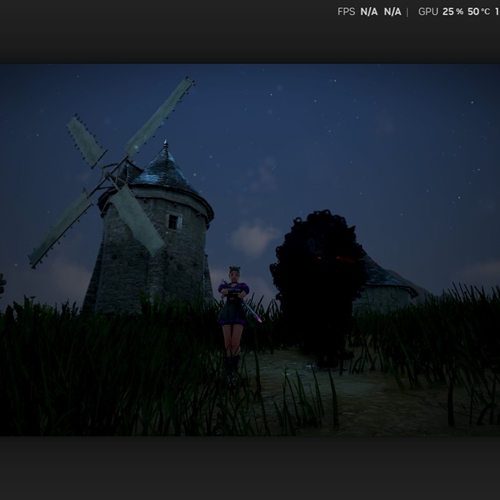Click the uppermost windmill sail blade

coord(159,117)
